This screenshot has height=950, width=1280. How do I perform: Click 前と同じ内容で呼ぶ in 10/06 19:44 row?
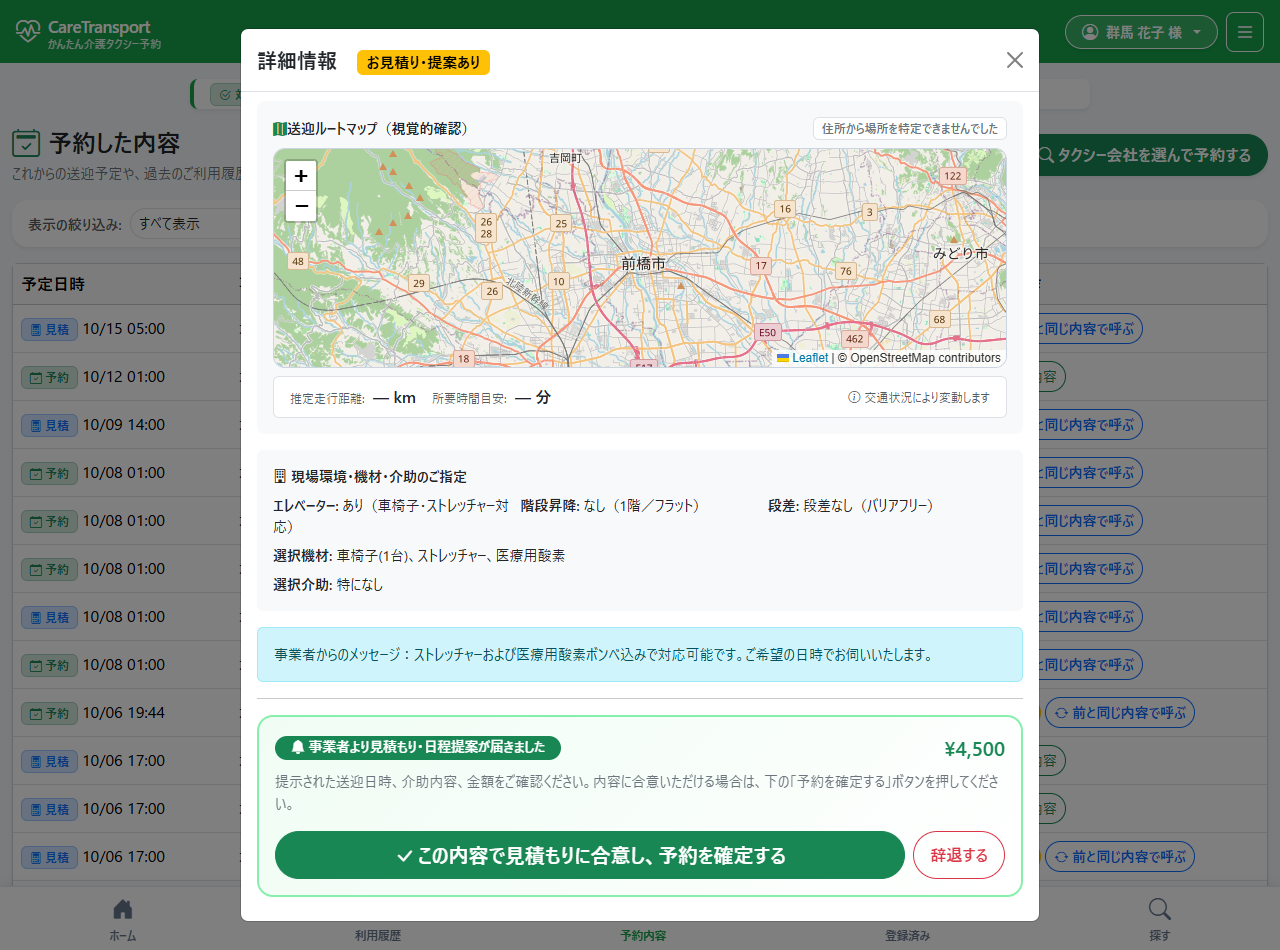1120,713
